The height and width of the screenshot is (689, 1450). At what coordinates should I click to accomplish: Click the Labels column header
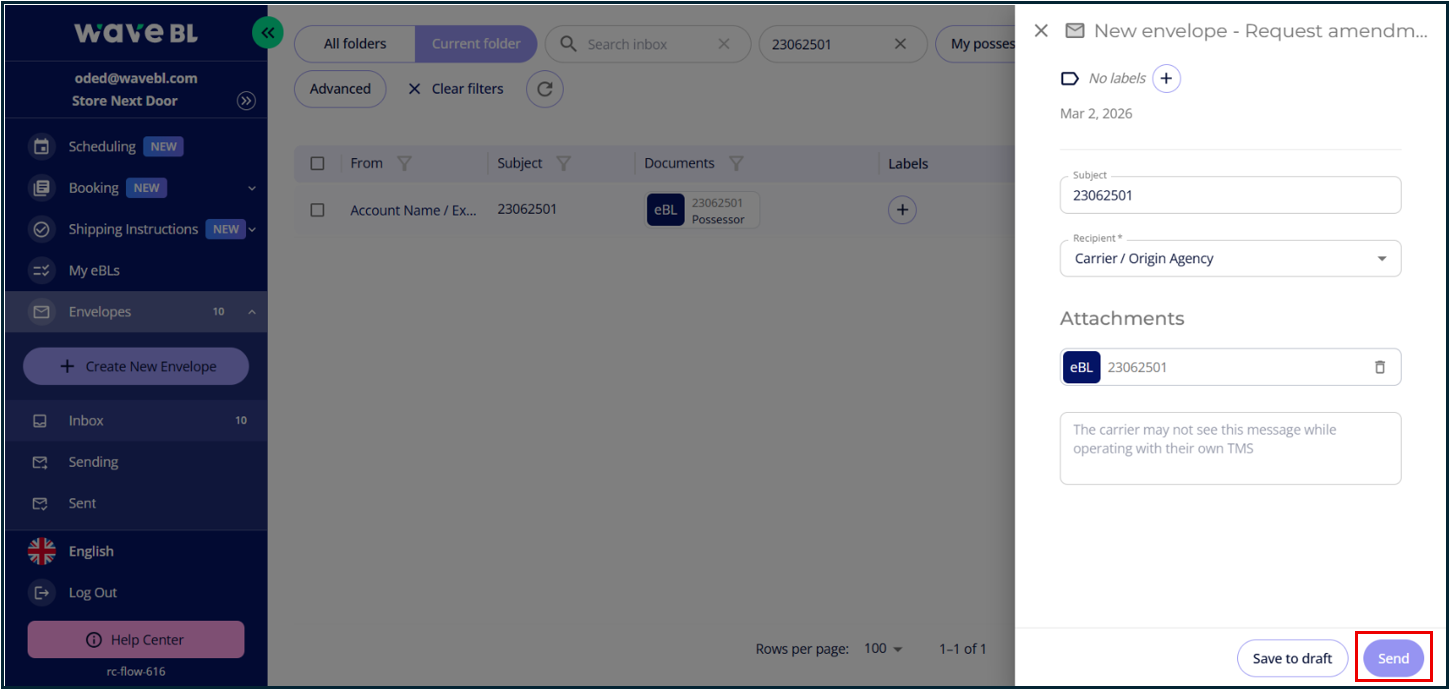click(908, 163)
